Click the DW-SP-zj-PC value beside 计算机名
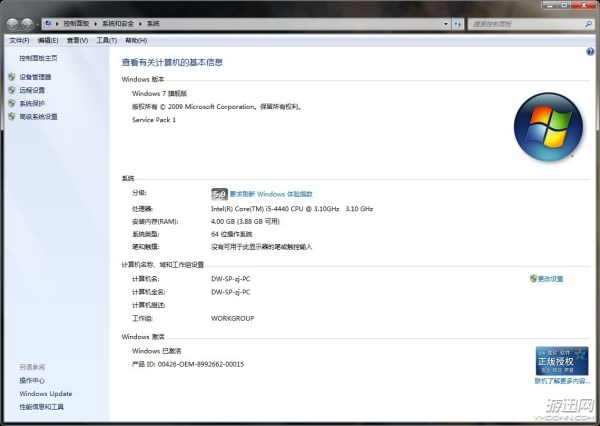 [231, 279]
